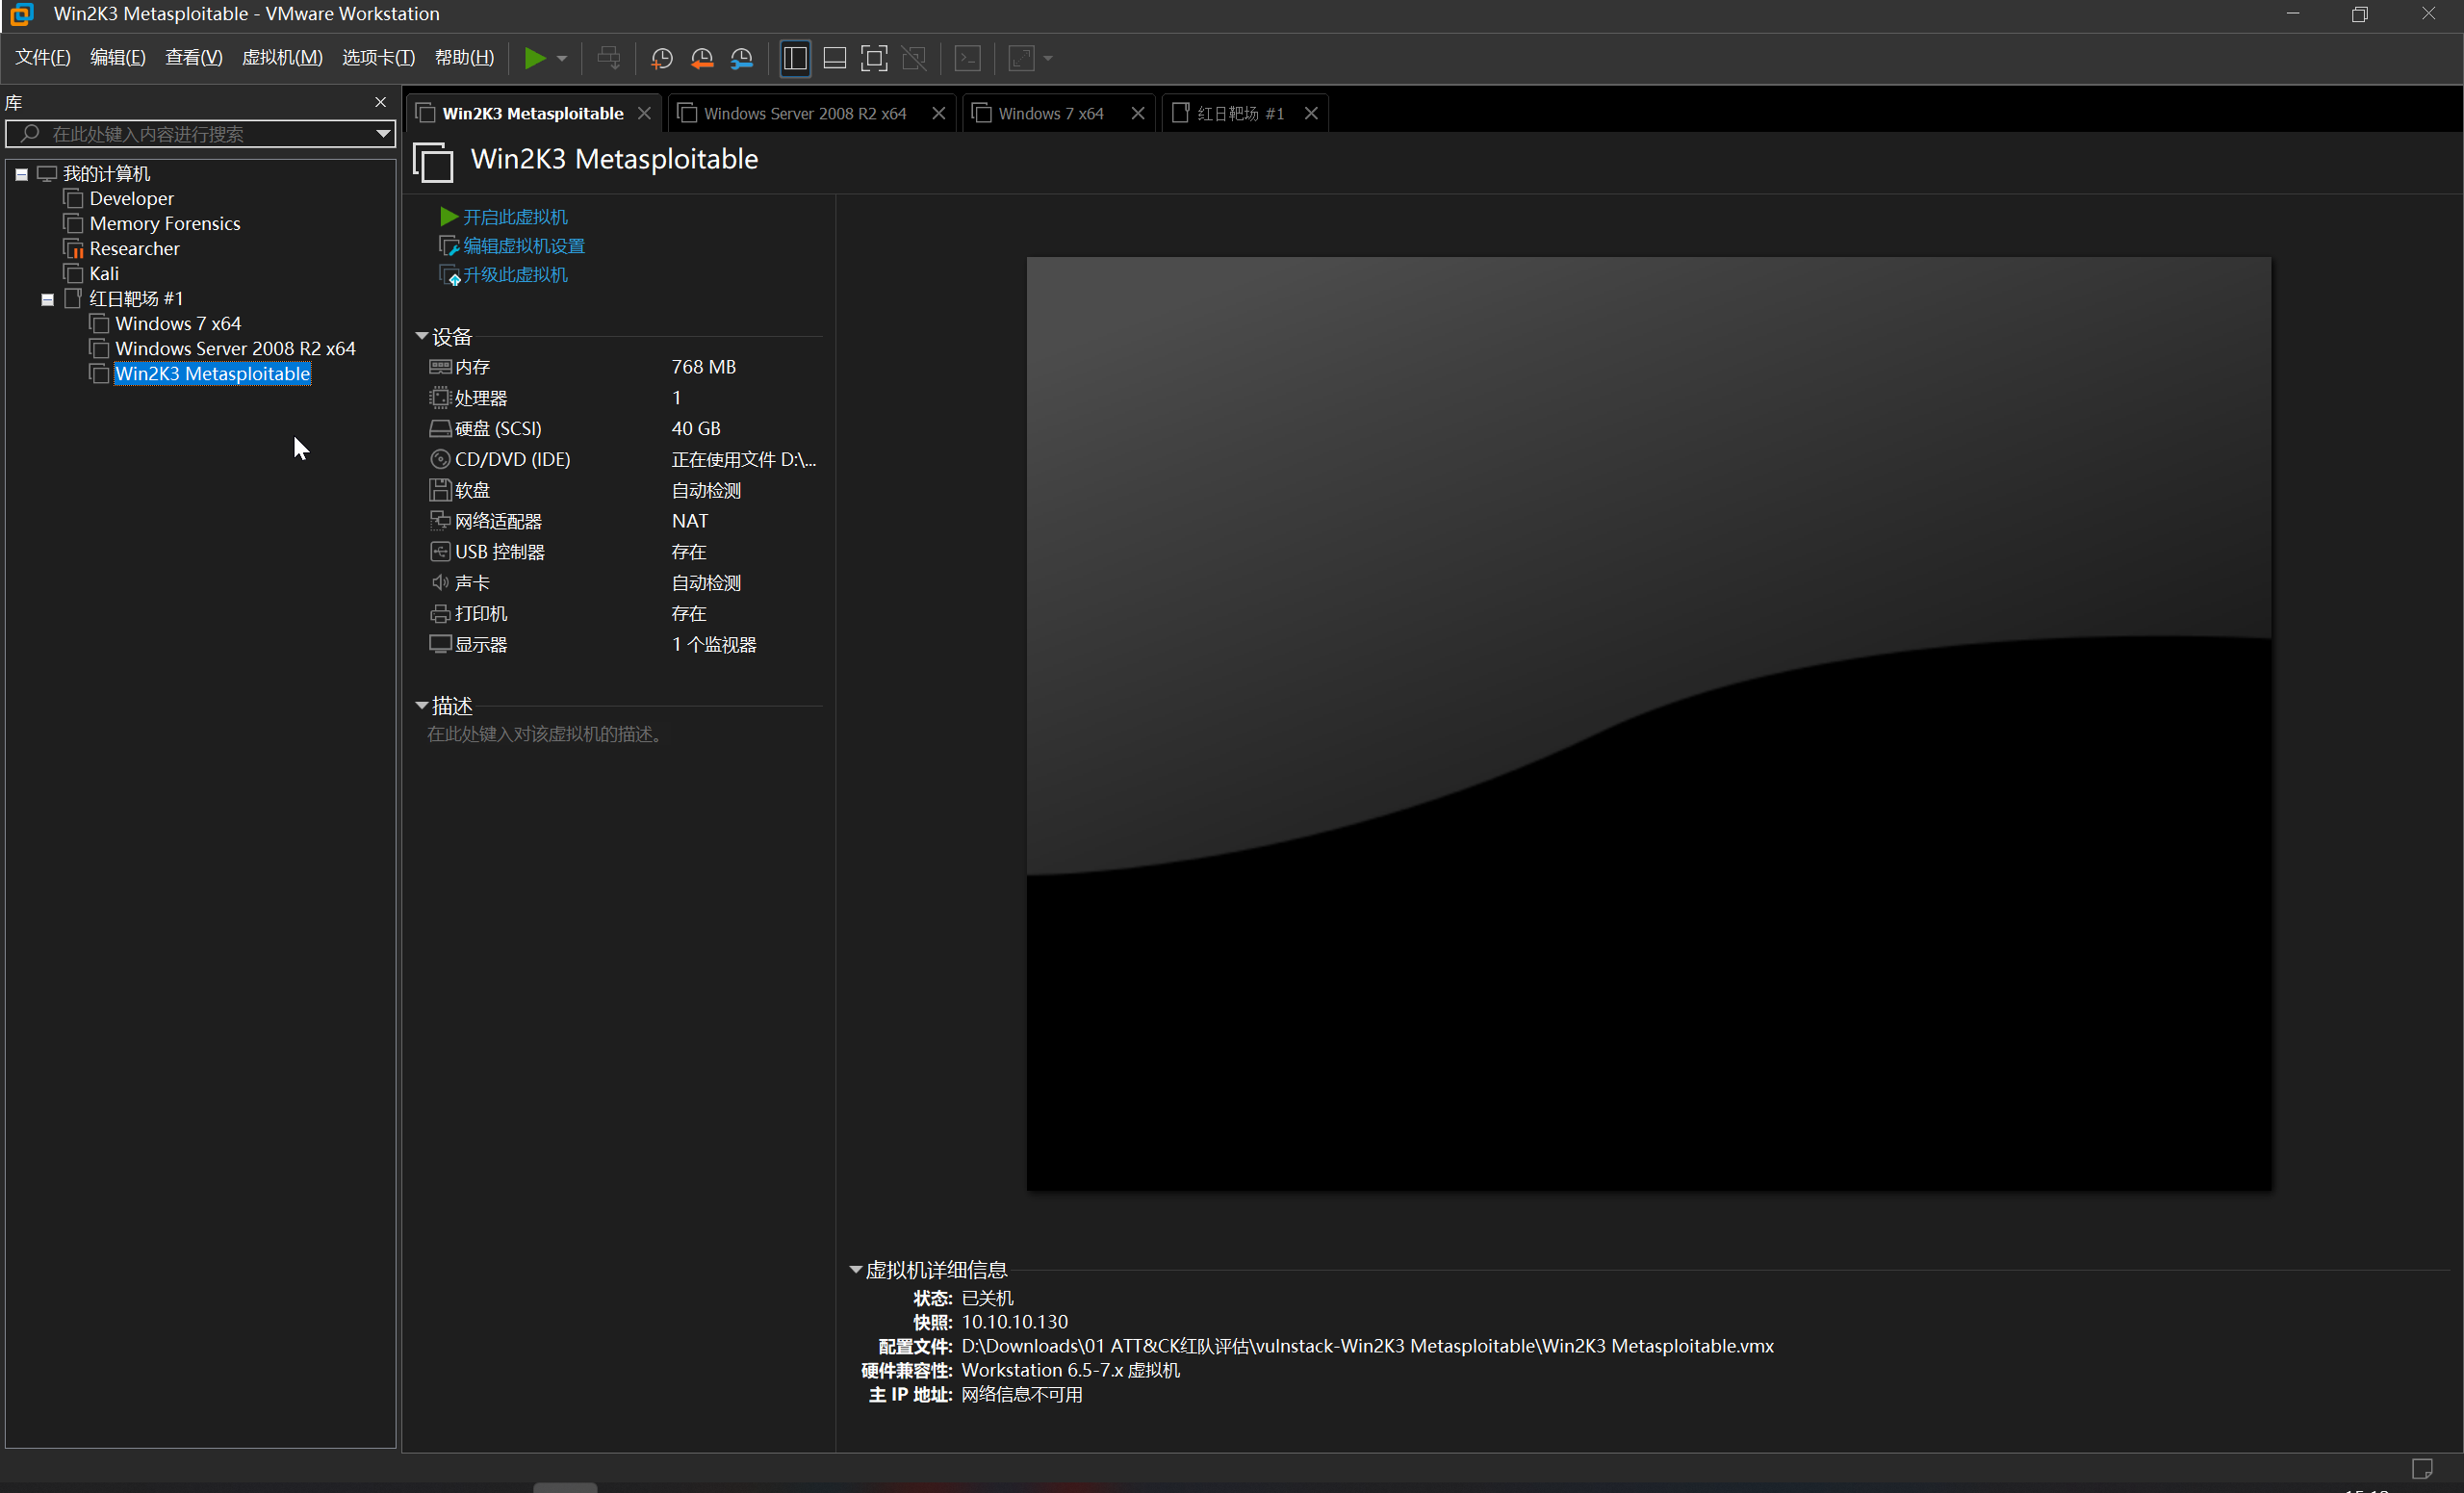Click the console view toolbar icon
This screenshot has height=1493, width=2464.
click(x=968, y=58)
